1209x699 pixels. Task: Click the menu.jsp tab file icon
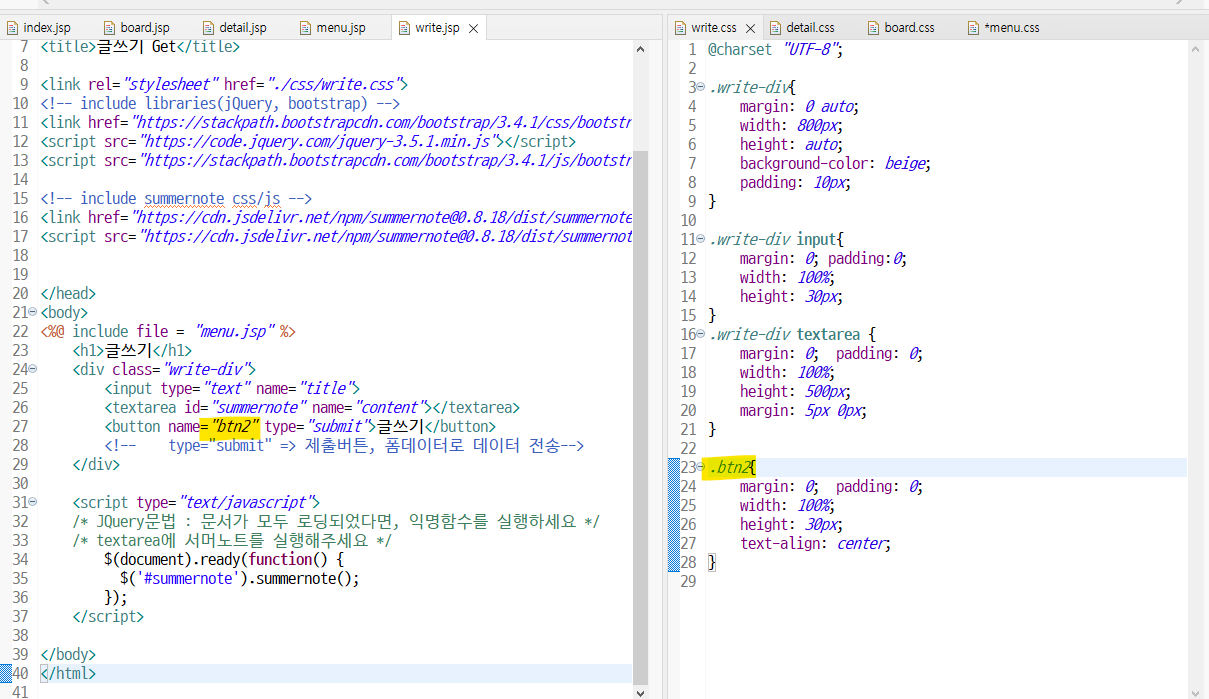point(305,28)
